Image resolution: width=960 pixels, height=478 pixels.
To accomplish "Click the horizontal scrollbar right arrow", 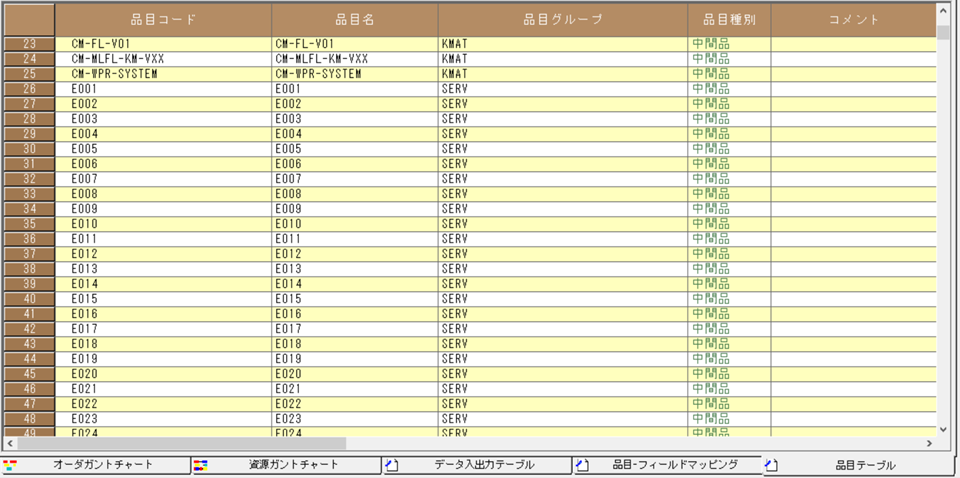I will click(x=929, y=443).
